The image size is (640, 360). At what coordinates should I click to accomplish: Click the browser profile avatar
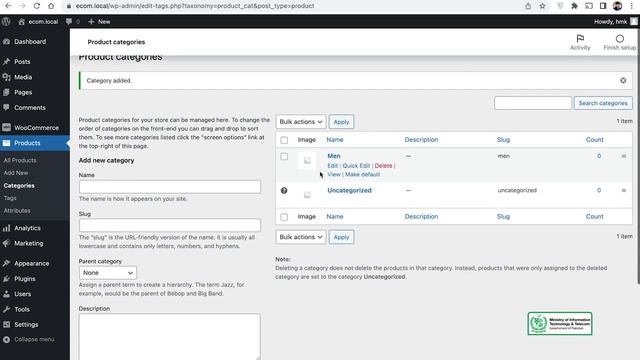pyautogui.click(x=618, y=6)
